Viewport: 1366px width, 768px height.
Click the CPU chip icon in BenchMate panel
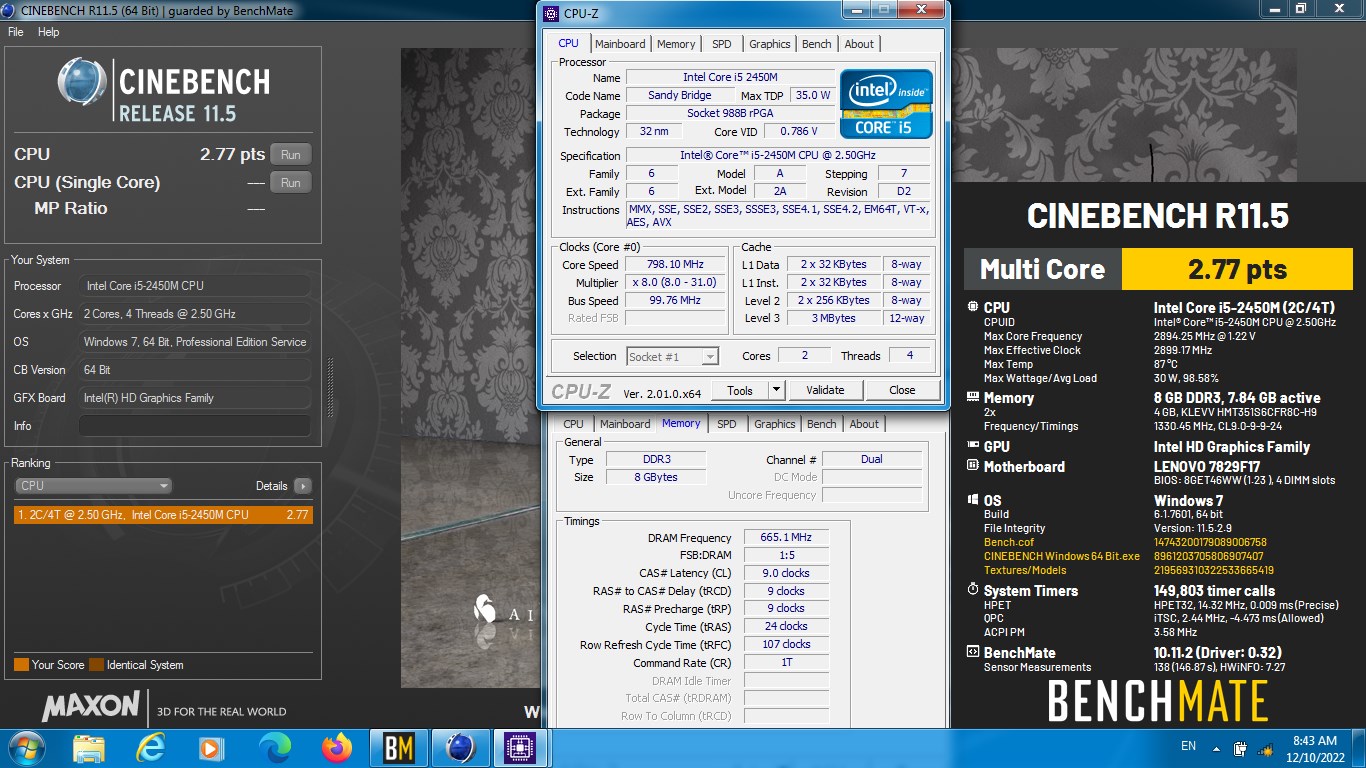click(x=974, y=308)
